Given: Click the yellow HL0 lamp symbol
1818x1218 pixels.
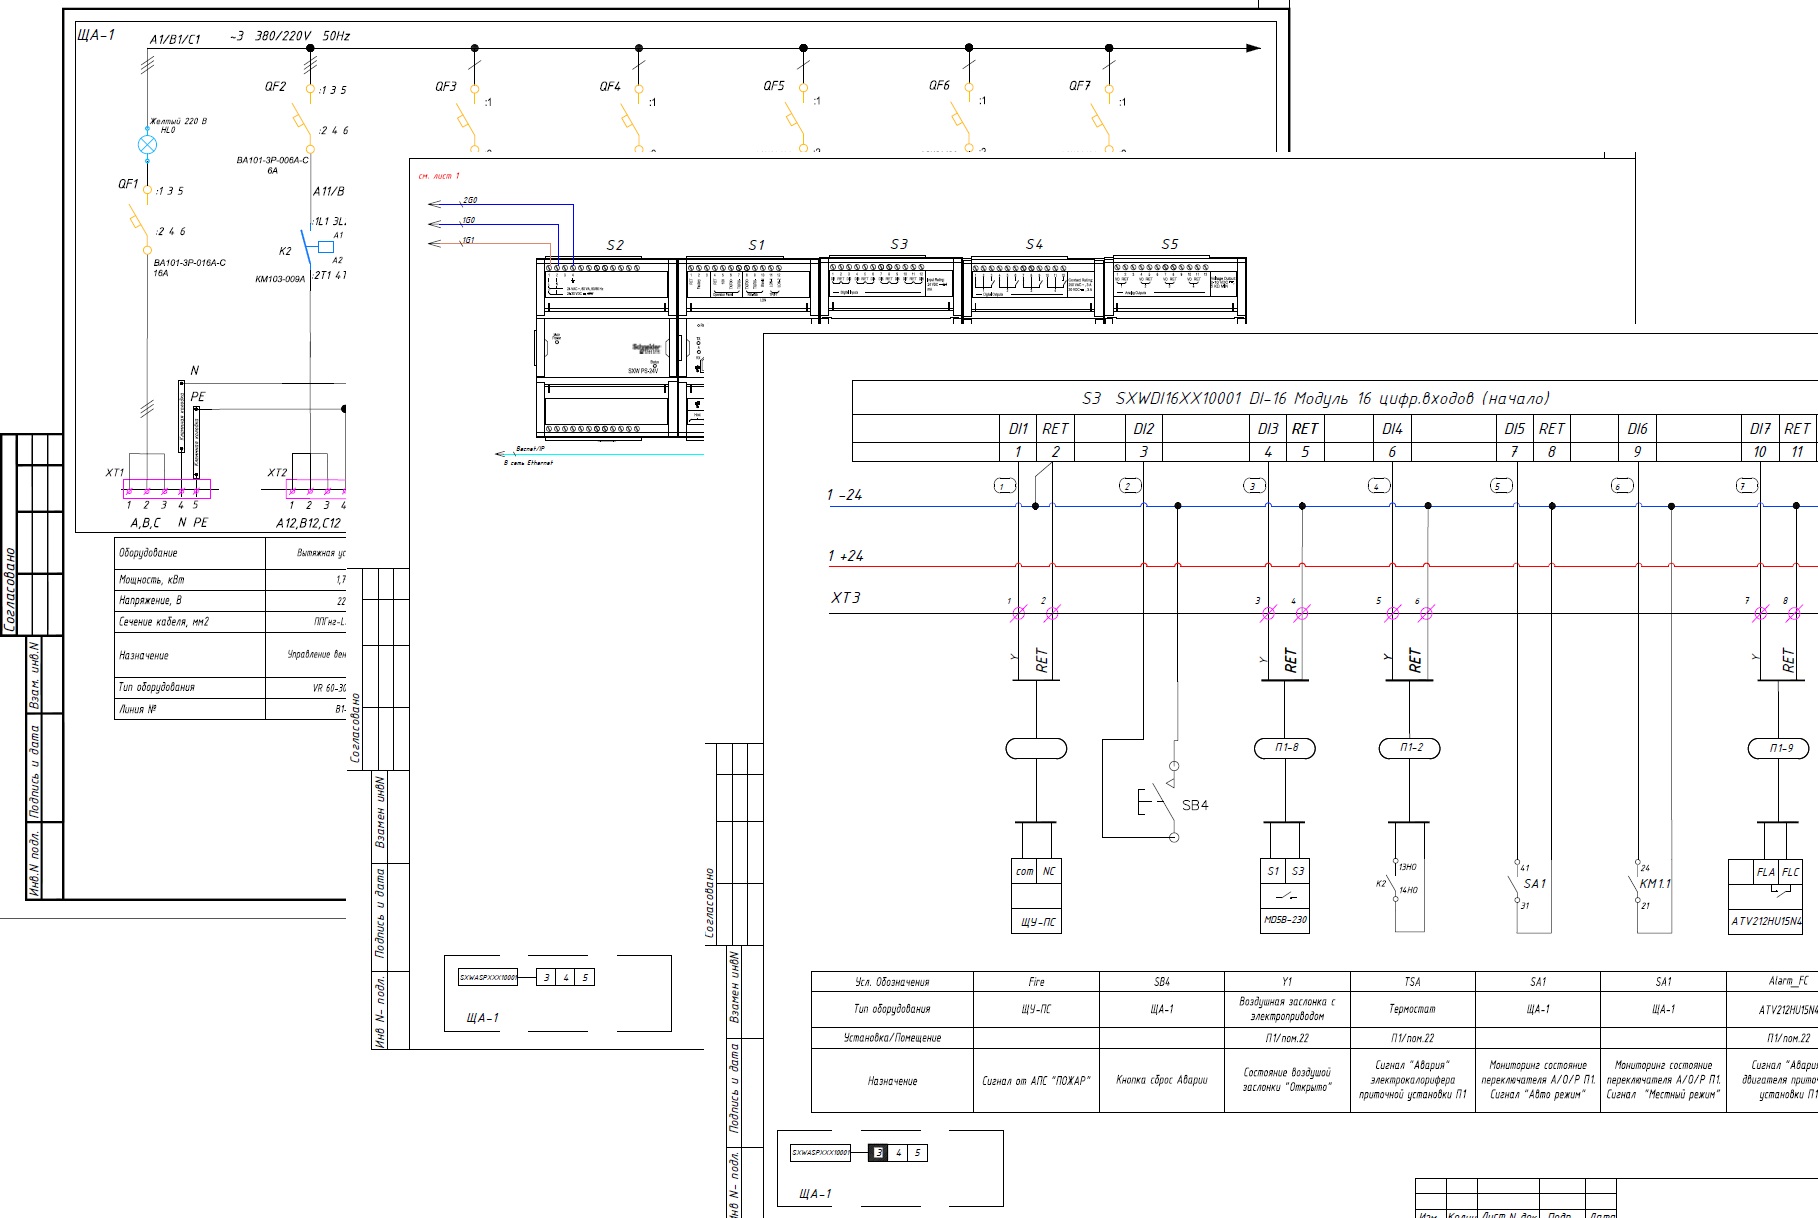Looking at the screenshot, I should point(147,144).
